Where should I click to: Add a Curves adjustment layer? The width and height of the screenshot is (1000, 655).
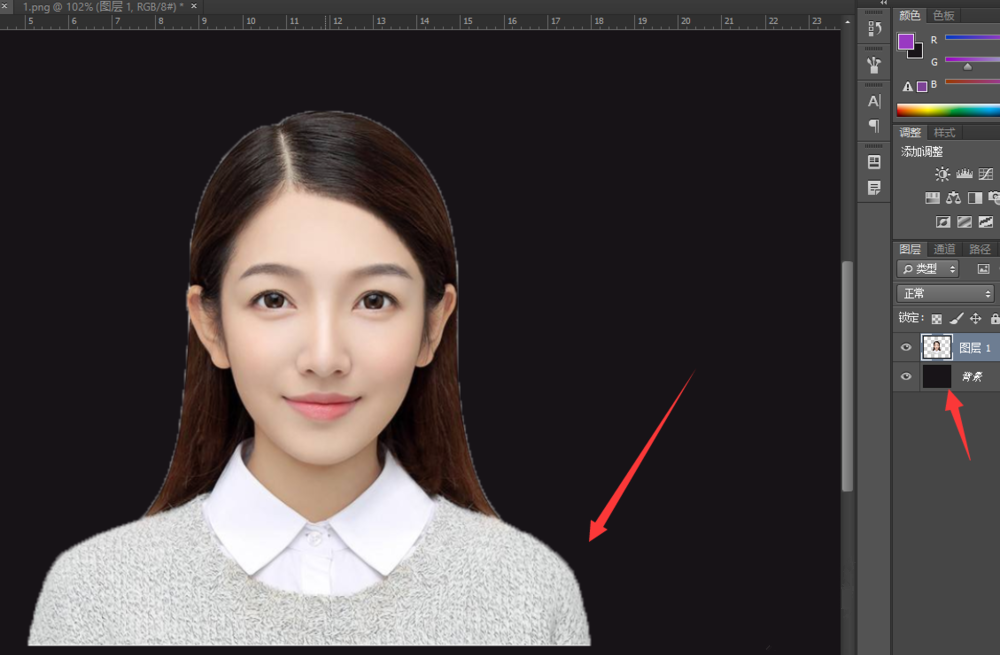coord(985,174)
